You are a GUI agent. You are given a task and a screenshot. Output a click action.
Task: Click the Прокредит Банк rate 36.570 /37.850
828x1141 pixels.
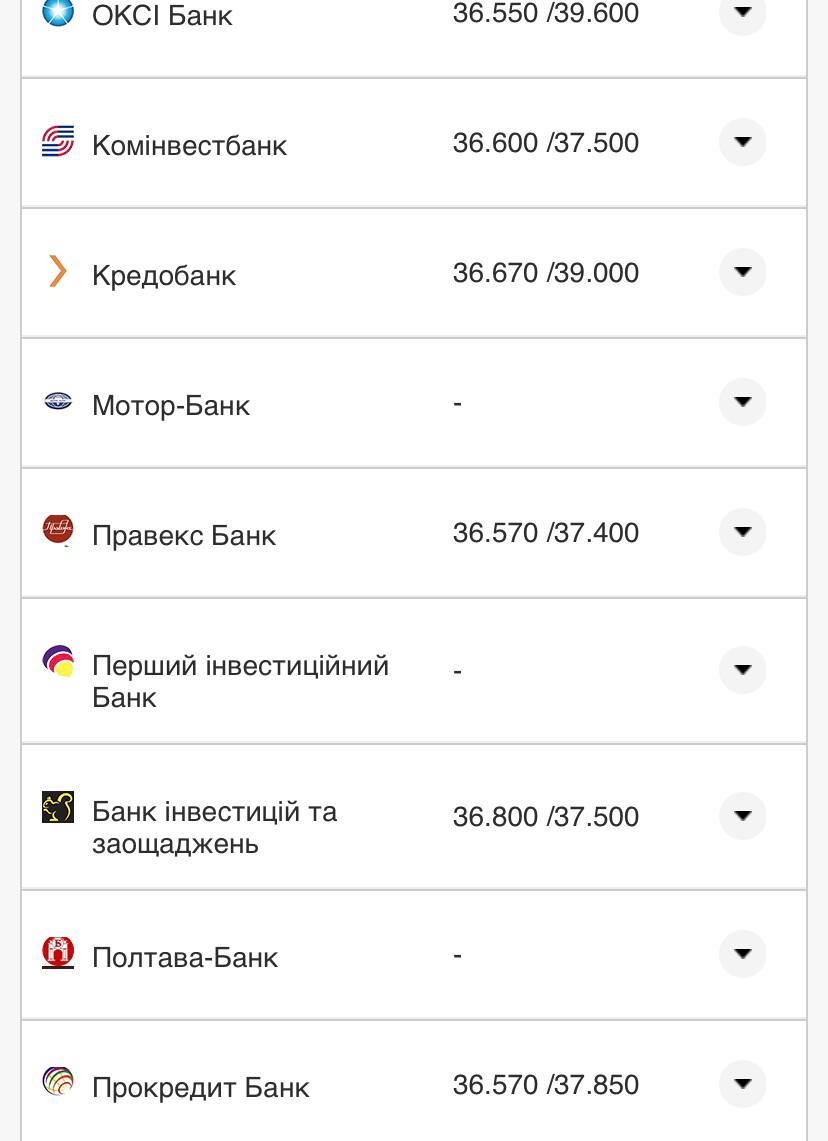pyautogui.click(x=545, y=1085)
